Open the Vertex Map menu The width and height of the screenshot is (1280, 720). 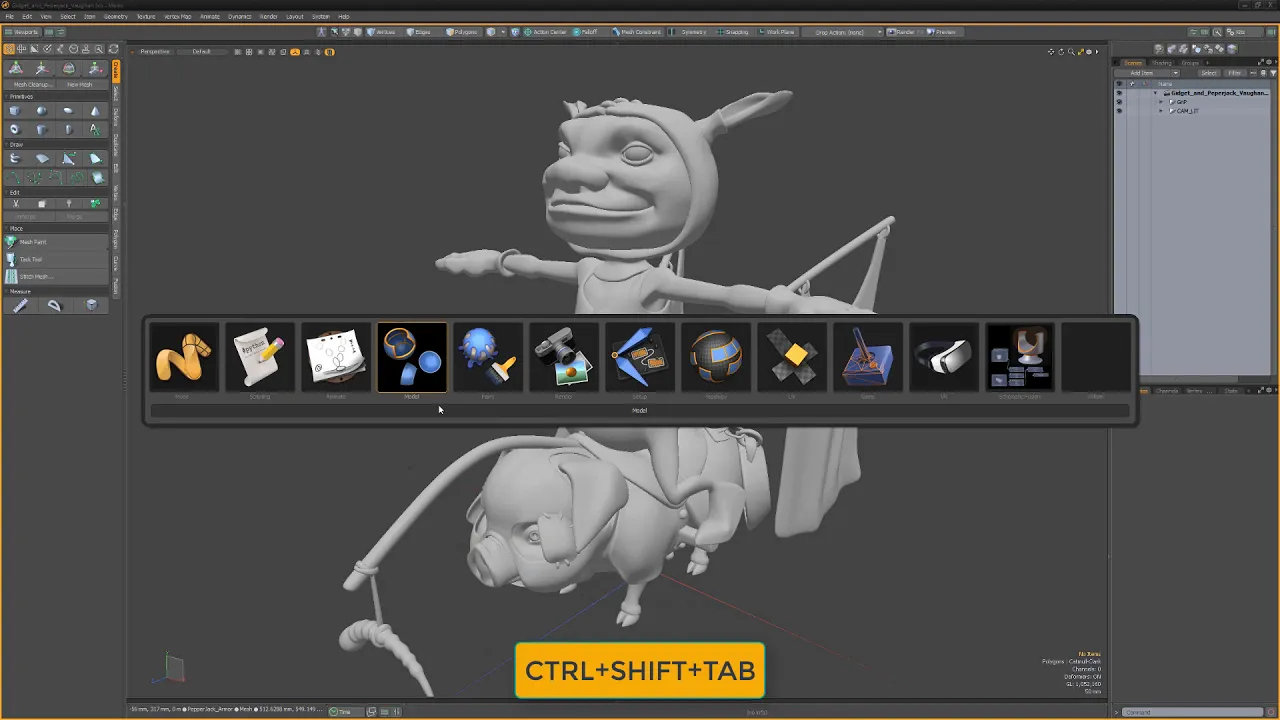coord(178,17)
